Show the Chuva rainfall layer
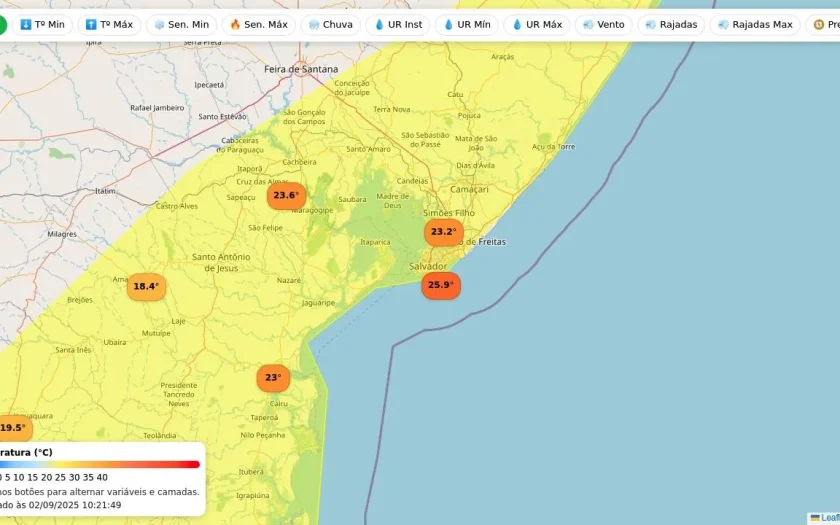The image size is (840, 525). (x=331, y=25)
